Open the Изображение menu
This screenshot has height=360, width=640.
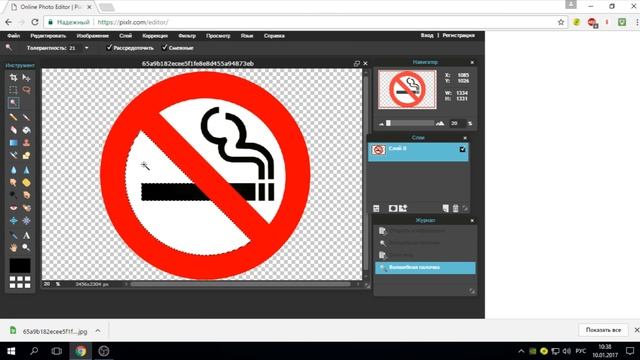click(93, 36)
